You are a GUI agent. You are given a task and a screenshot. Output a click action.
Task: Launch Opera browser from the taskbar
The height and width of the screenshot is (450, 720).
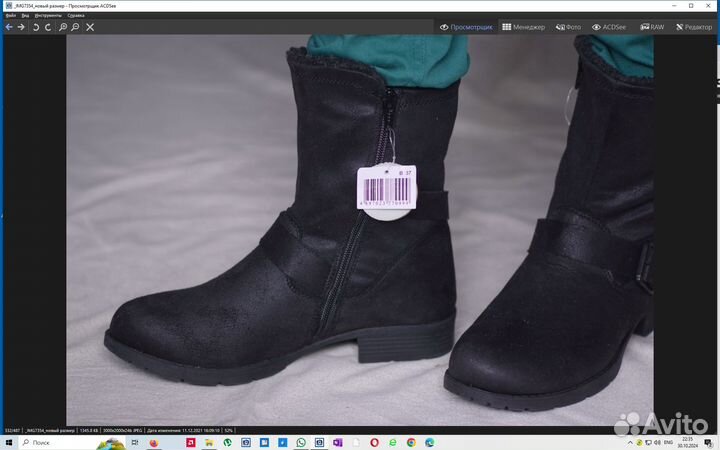pos(374,443)
